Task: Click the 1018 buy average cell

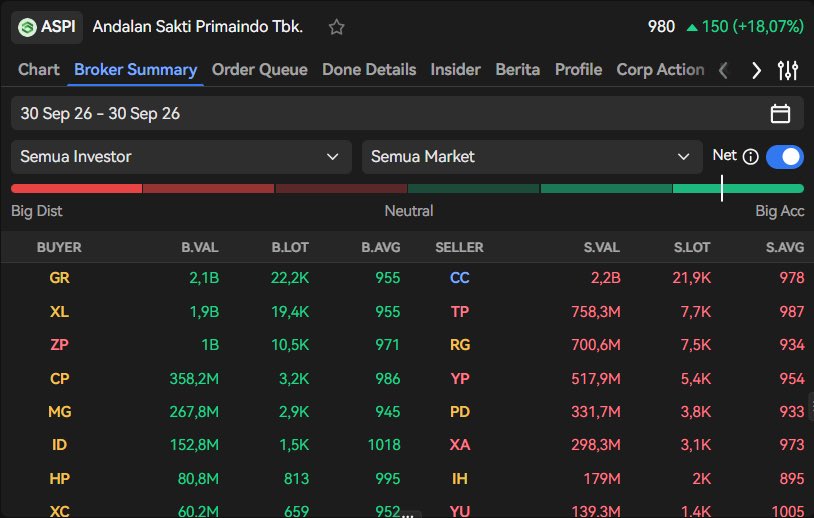Action: tap(384, 445)
